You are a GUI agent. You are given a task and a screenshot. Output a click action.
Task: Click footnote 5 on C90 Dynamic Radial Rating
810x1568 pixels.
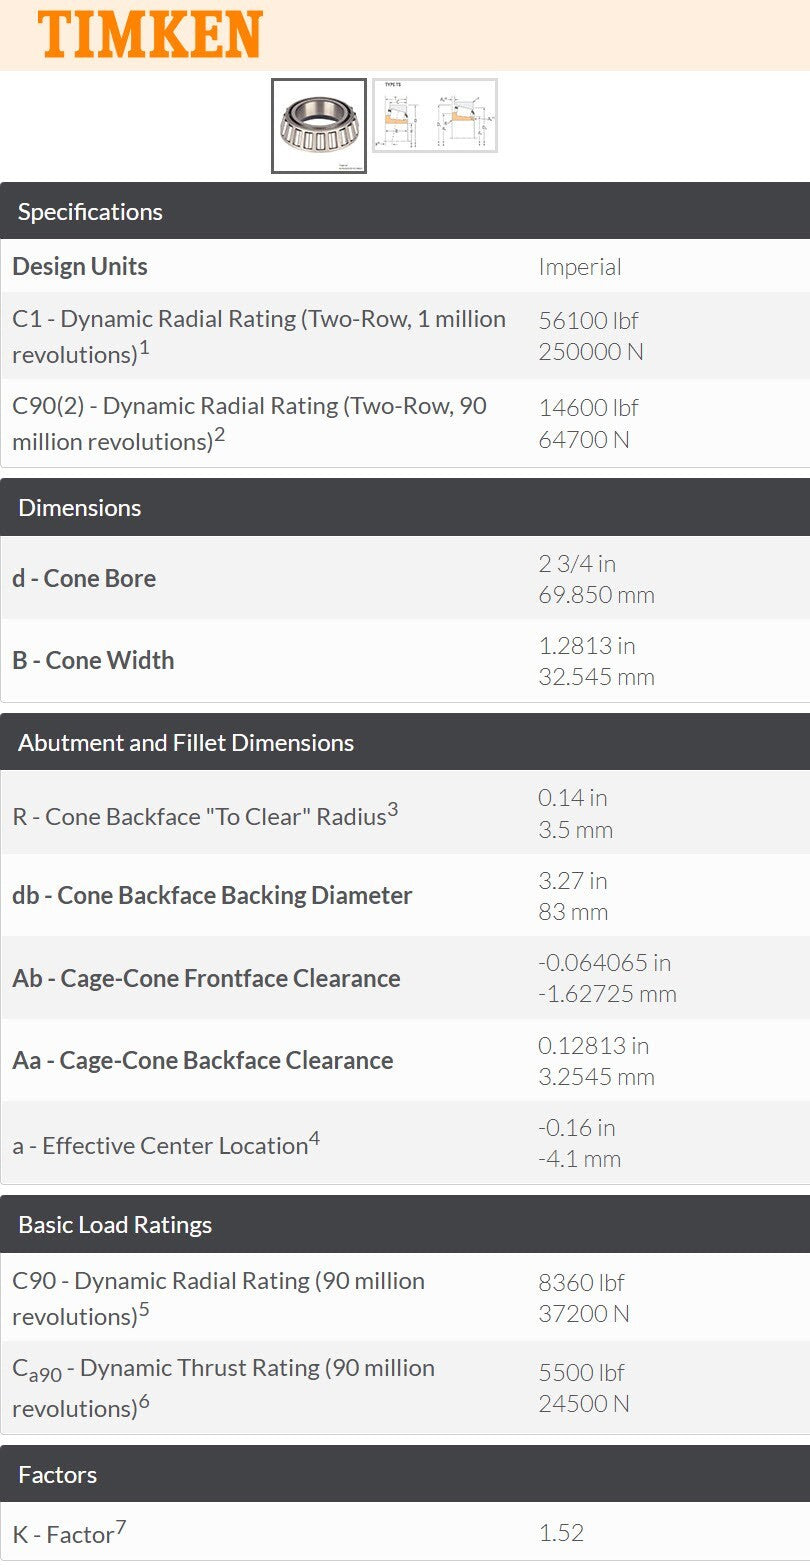pos(144,1309)
